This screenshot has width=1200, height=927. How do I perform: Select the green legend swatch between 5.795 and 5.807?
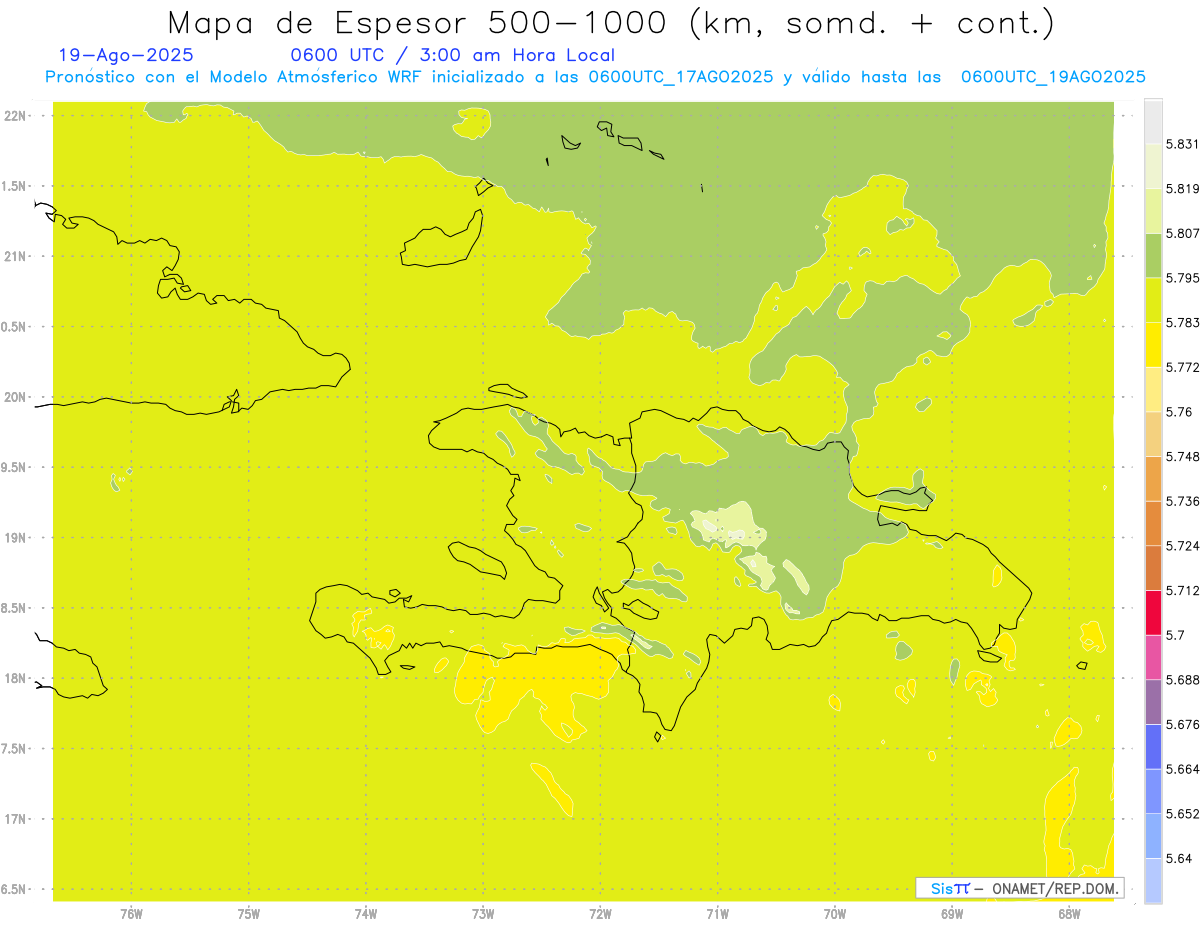pyautogui.click(x=1153, y=255)
